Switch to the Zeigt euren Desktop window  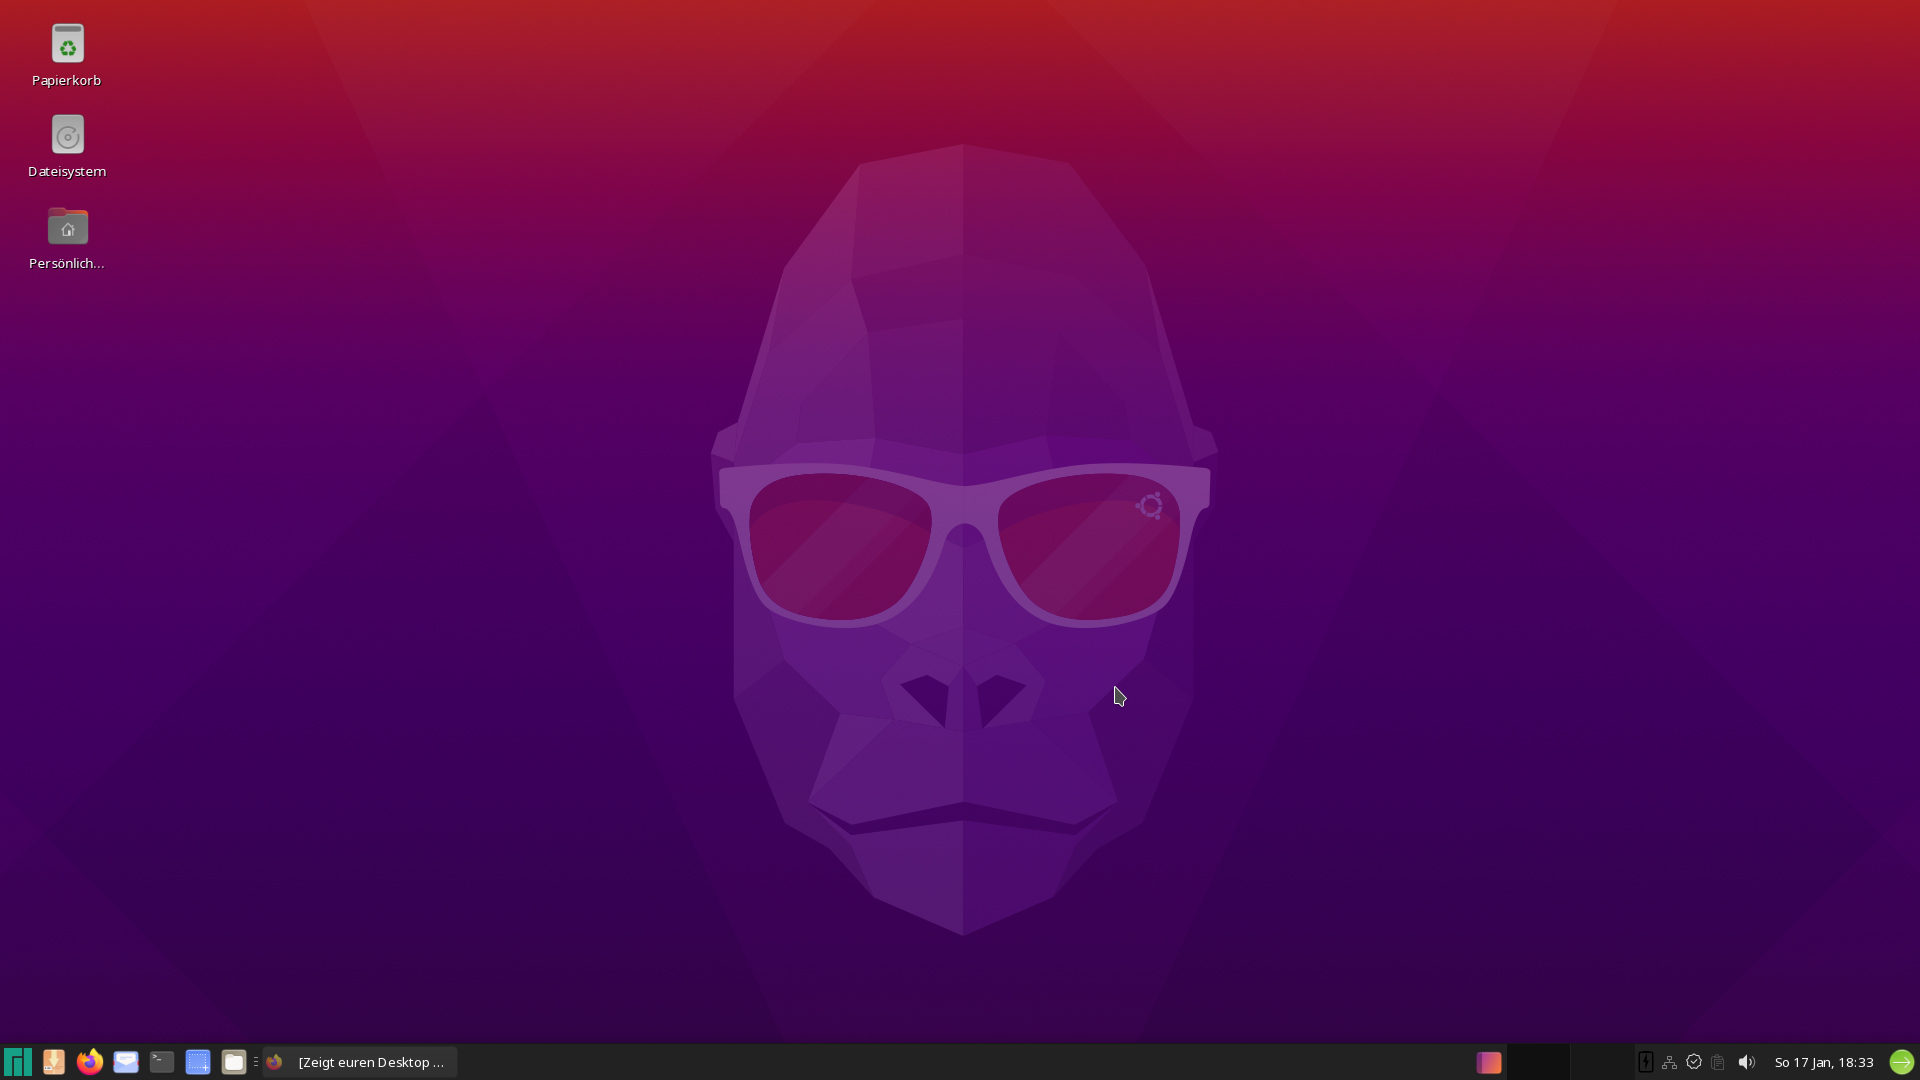(x=360, y=1062)
